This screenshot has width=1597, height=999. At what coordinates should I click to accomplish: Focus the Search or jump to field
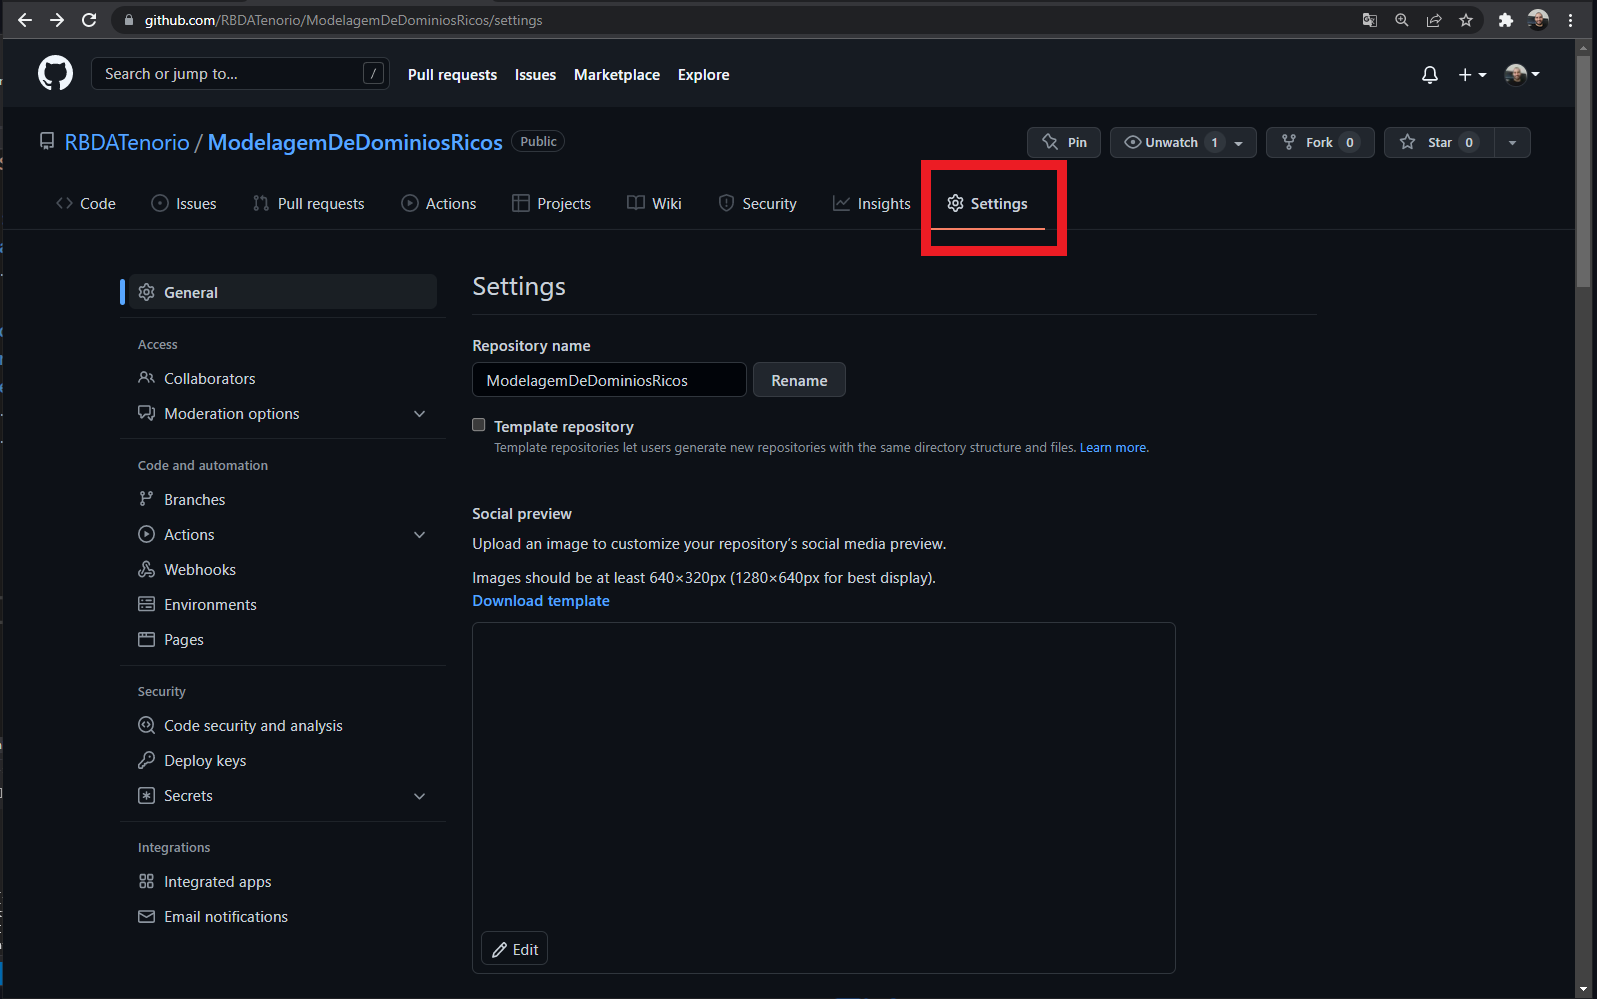pyautogui.click(x=240, y=73)
